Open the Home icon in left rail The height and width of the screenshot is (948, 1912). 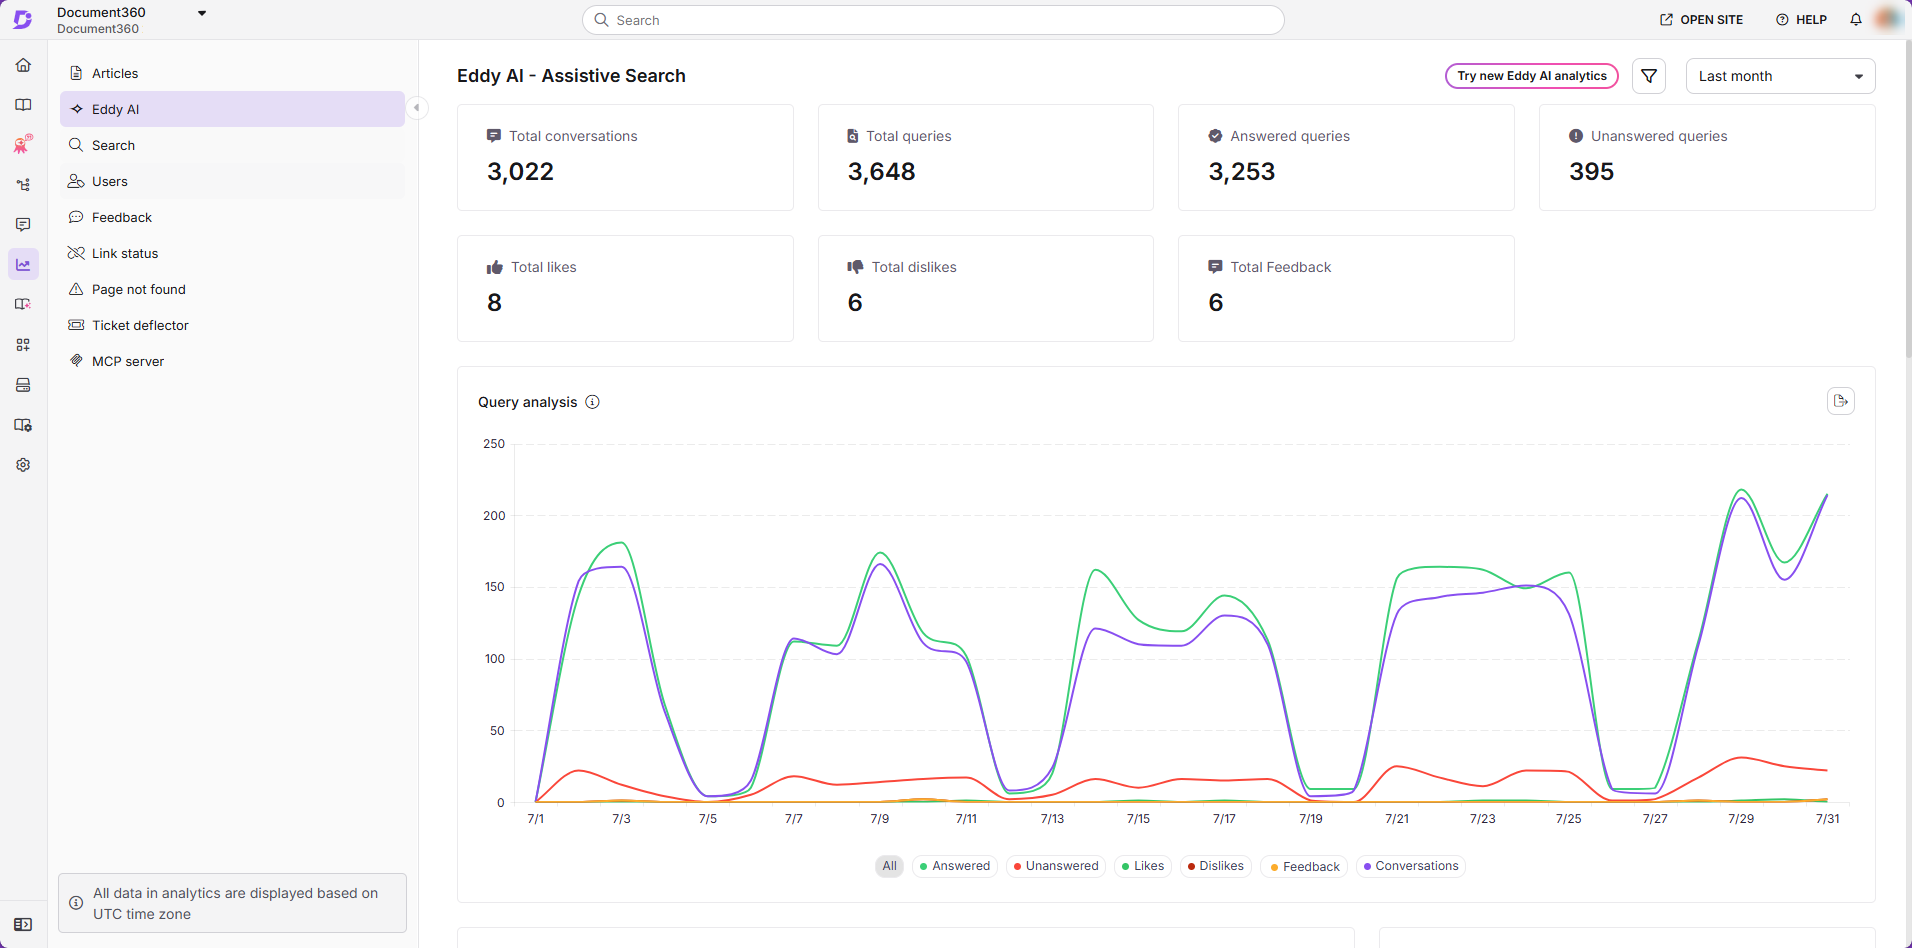click(23, 65)
